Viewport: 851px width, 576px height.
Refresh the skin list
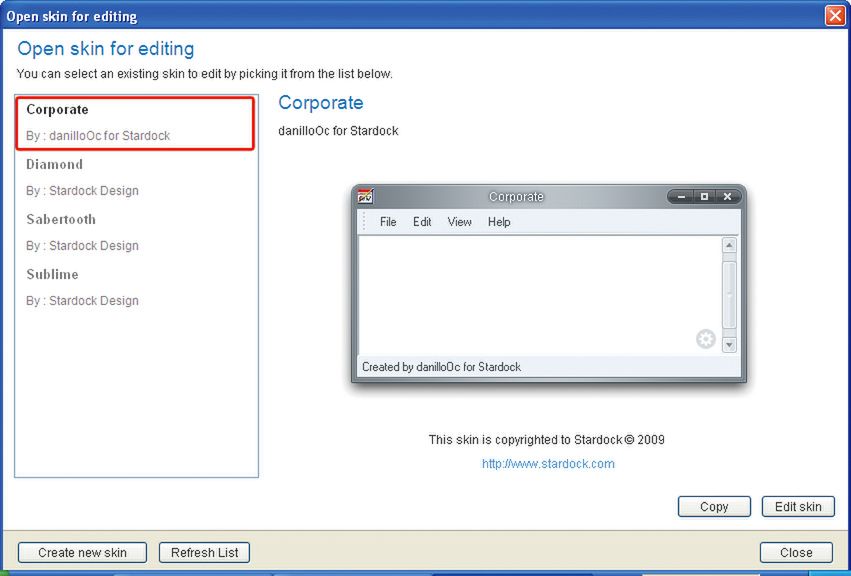[x=205, y=553]
